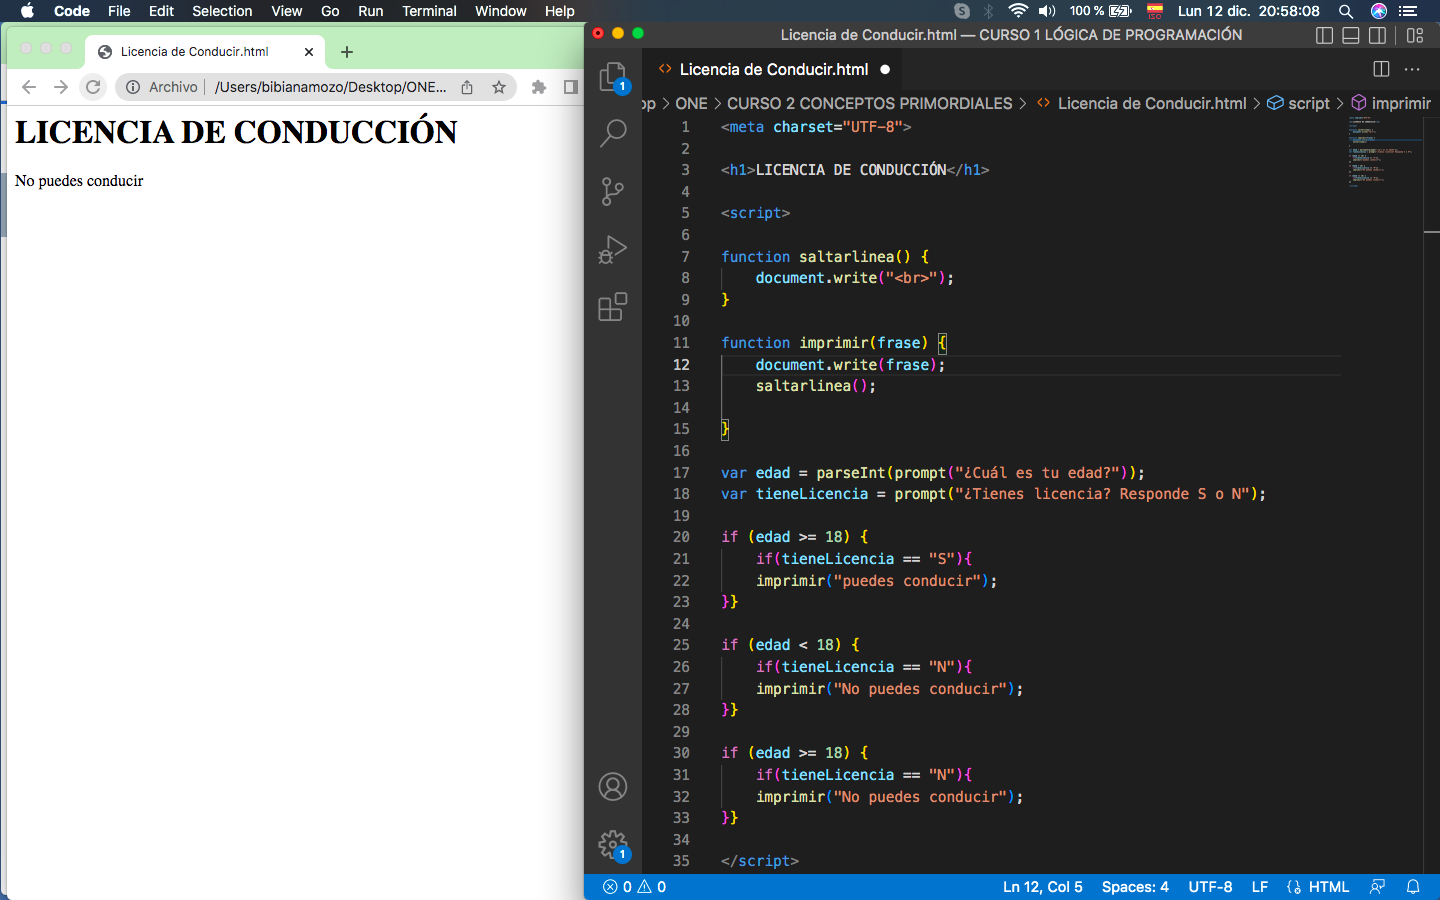This screenshot has height=900, width=1440.
Task: Select the Licencia de Conducir.html editor tab
Action: [x=772, y=69]
